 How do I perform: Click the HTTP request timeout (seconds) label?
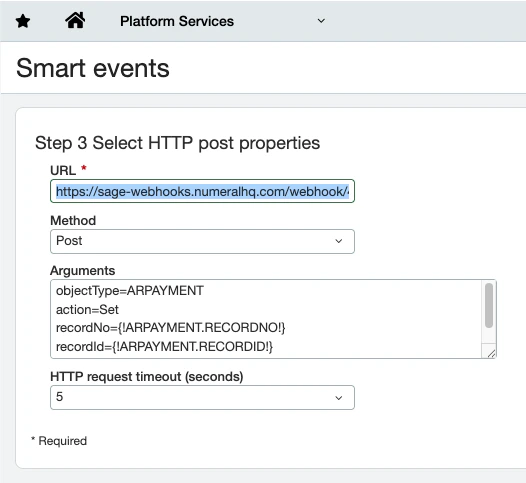[x=147, y=377]
